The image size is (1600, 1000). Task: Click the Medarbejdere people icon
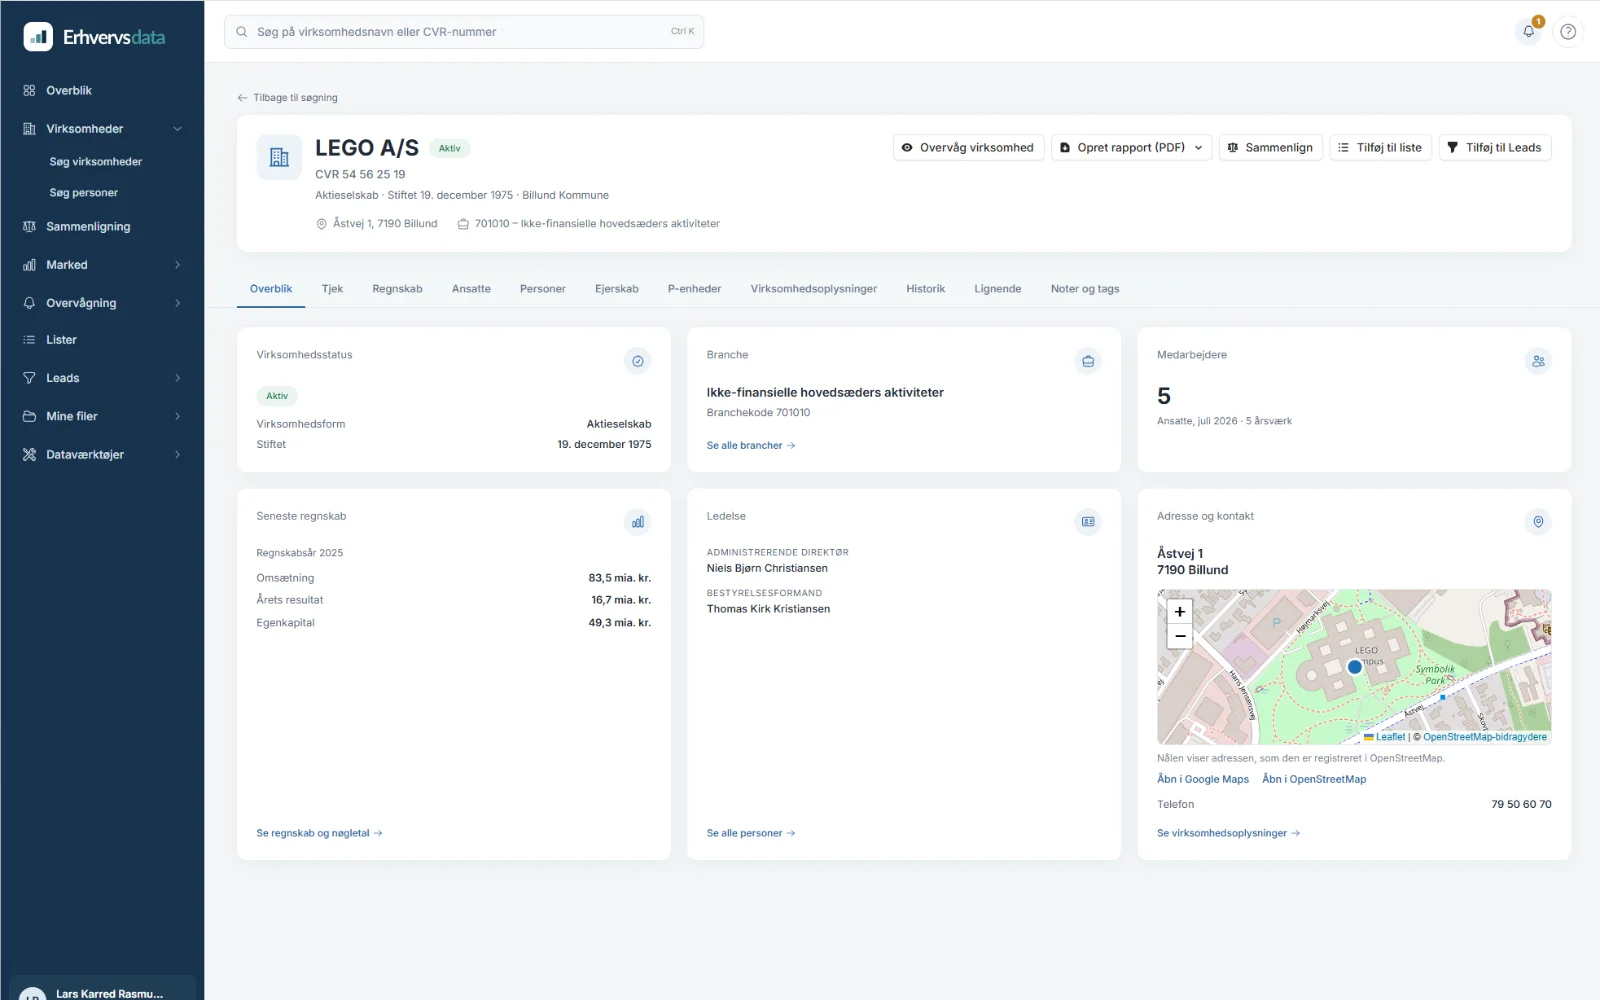click(1538, 361)
